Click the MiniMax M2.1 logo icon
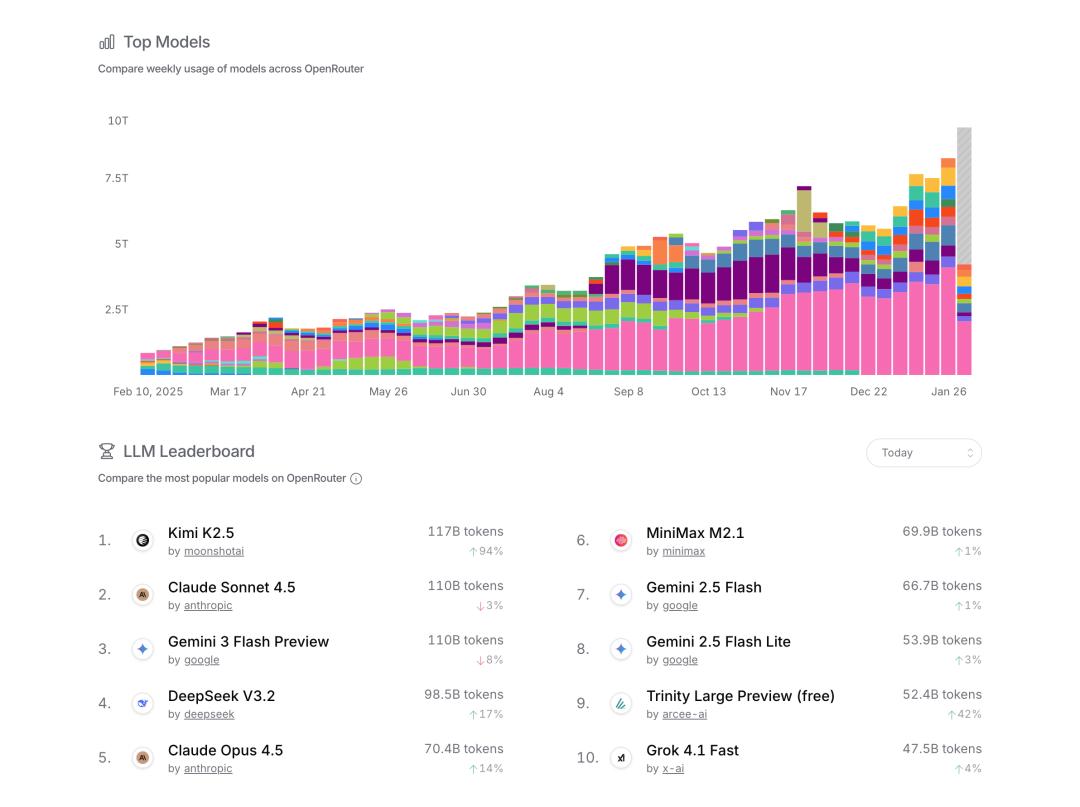The image size is (1080, 807). [621, 541]
